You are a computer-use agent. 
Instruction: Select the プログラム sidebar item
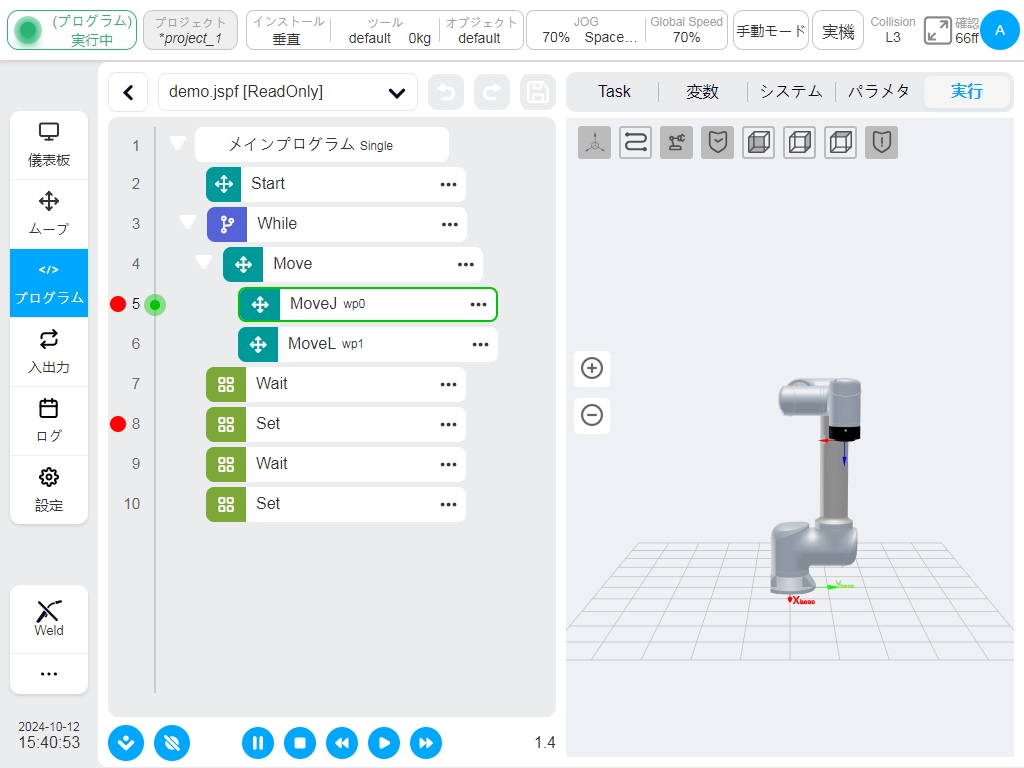(49, 283)
